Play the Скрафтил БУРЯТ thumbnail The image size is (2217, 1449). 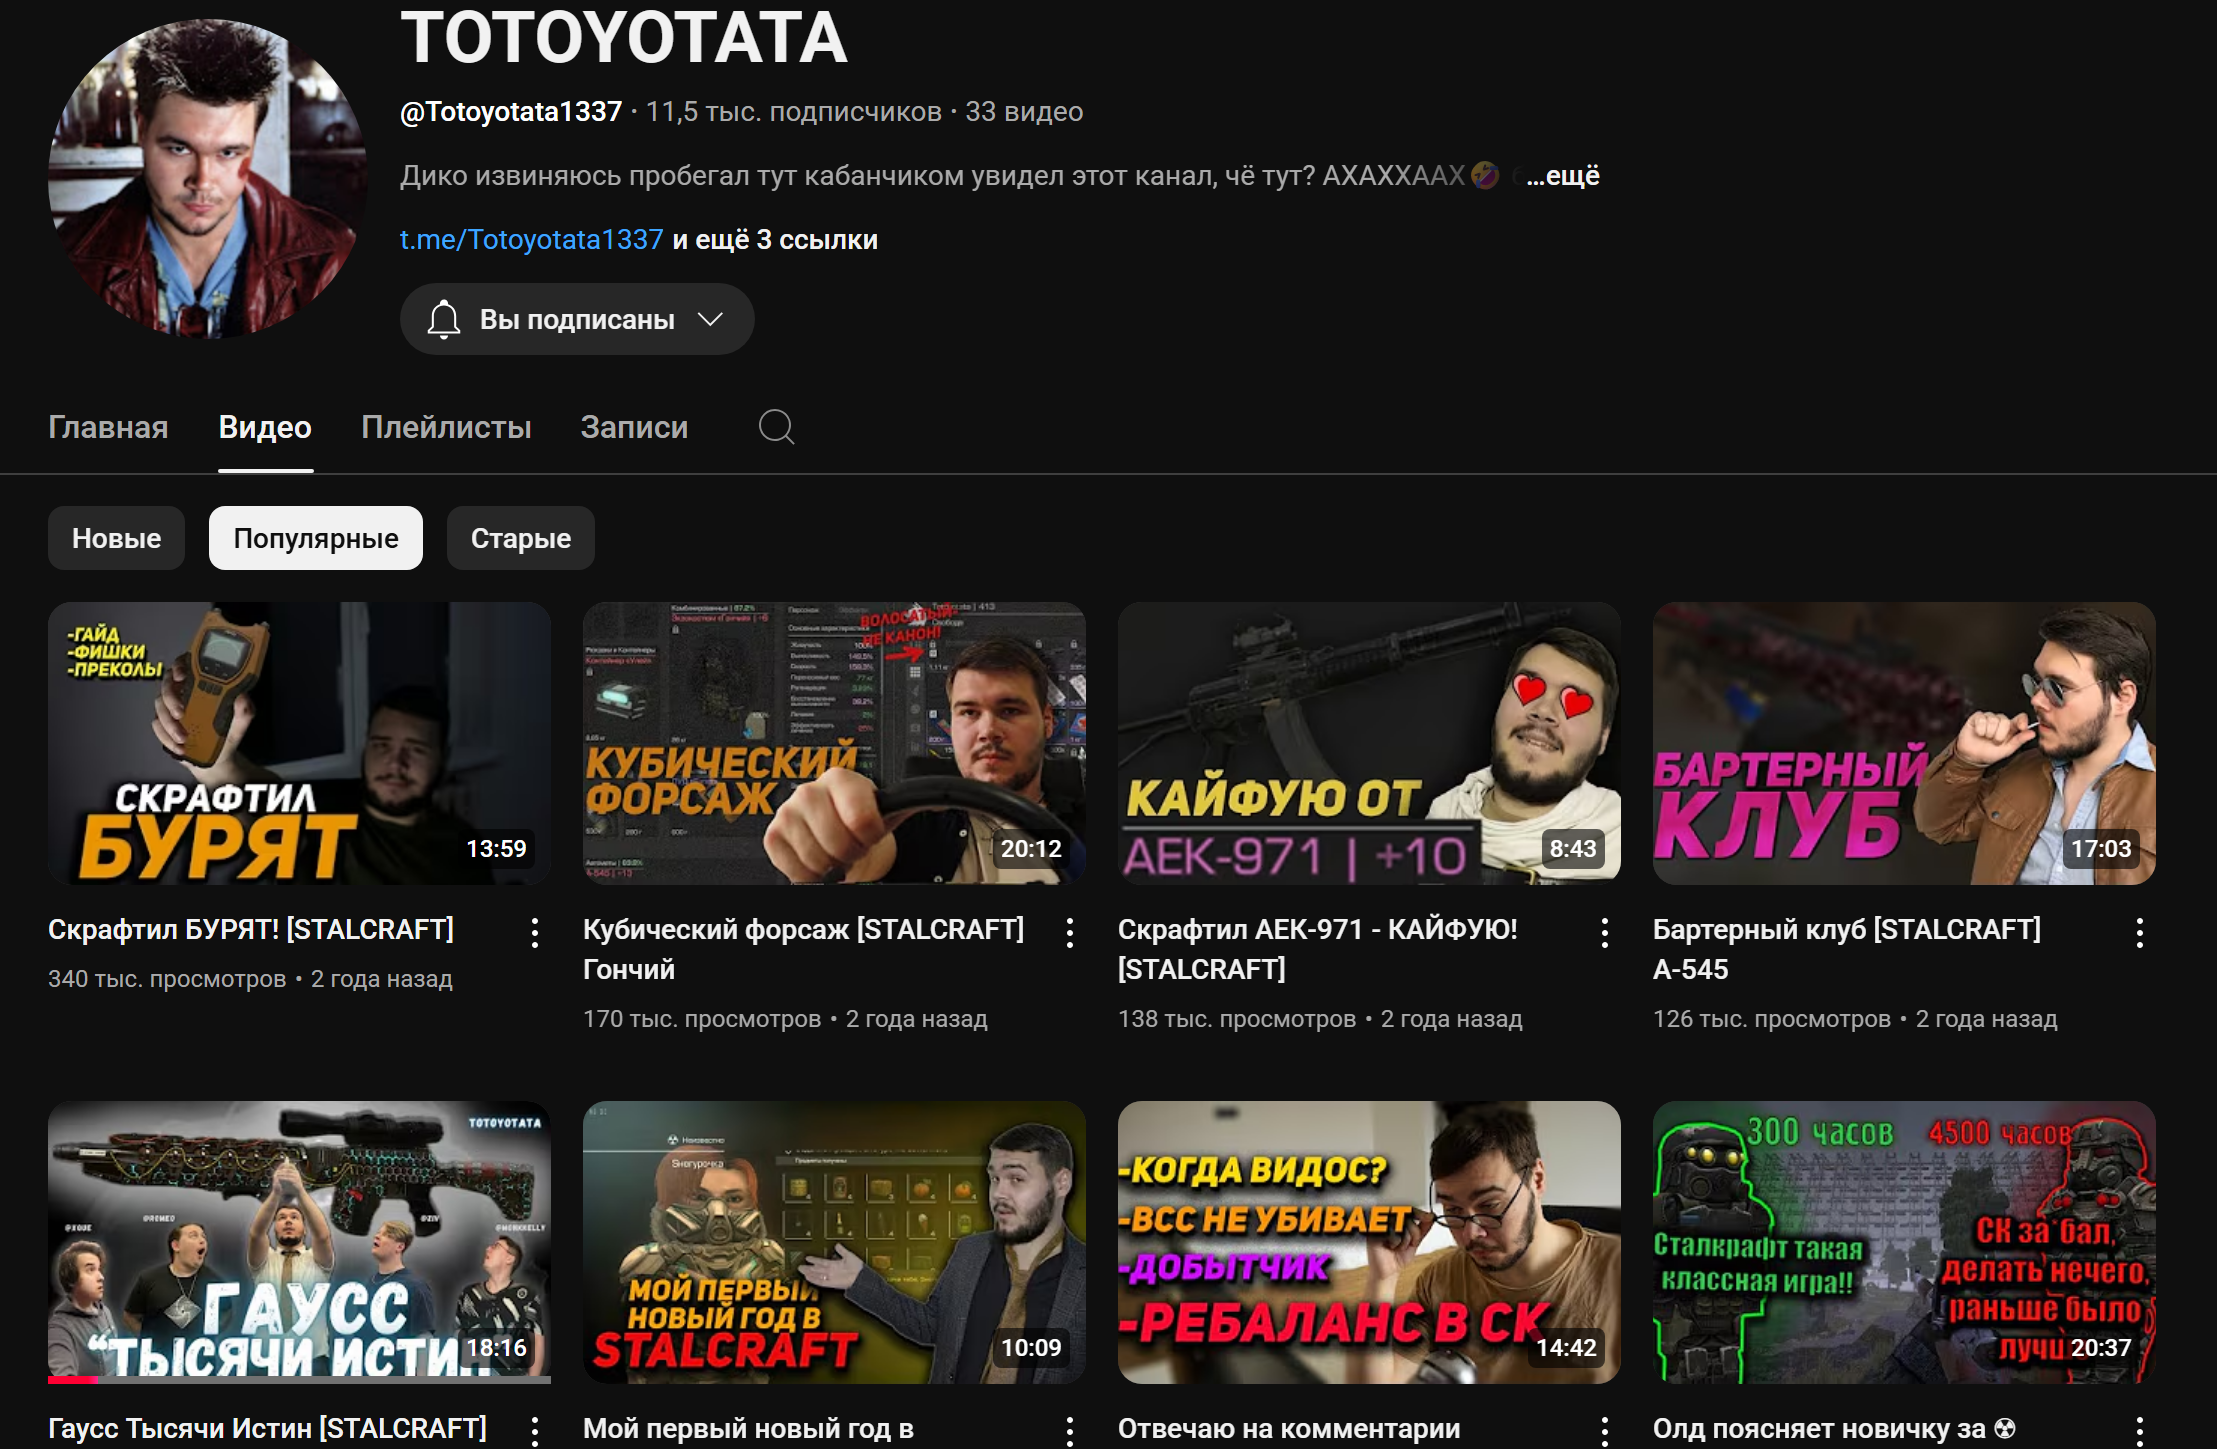coord(299,743)
